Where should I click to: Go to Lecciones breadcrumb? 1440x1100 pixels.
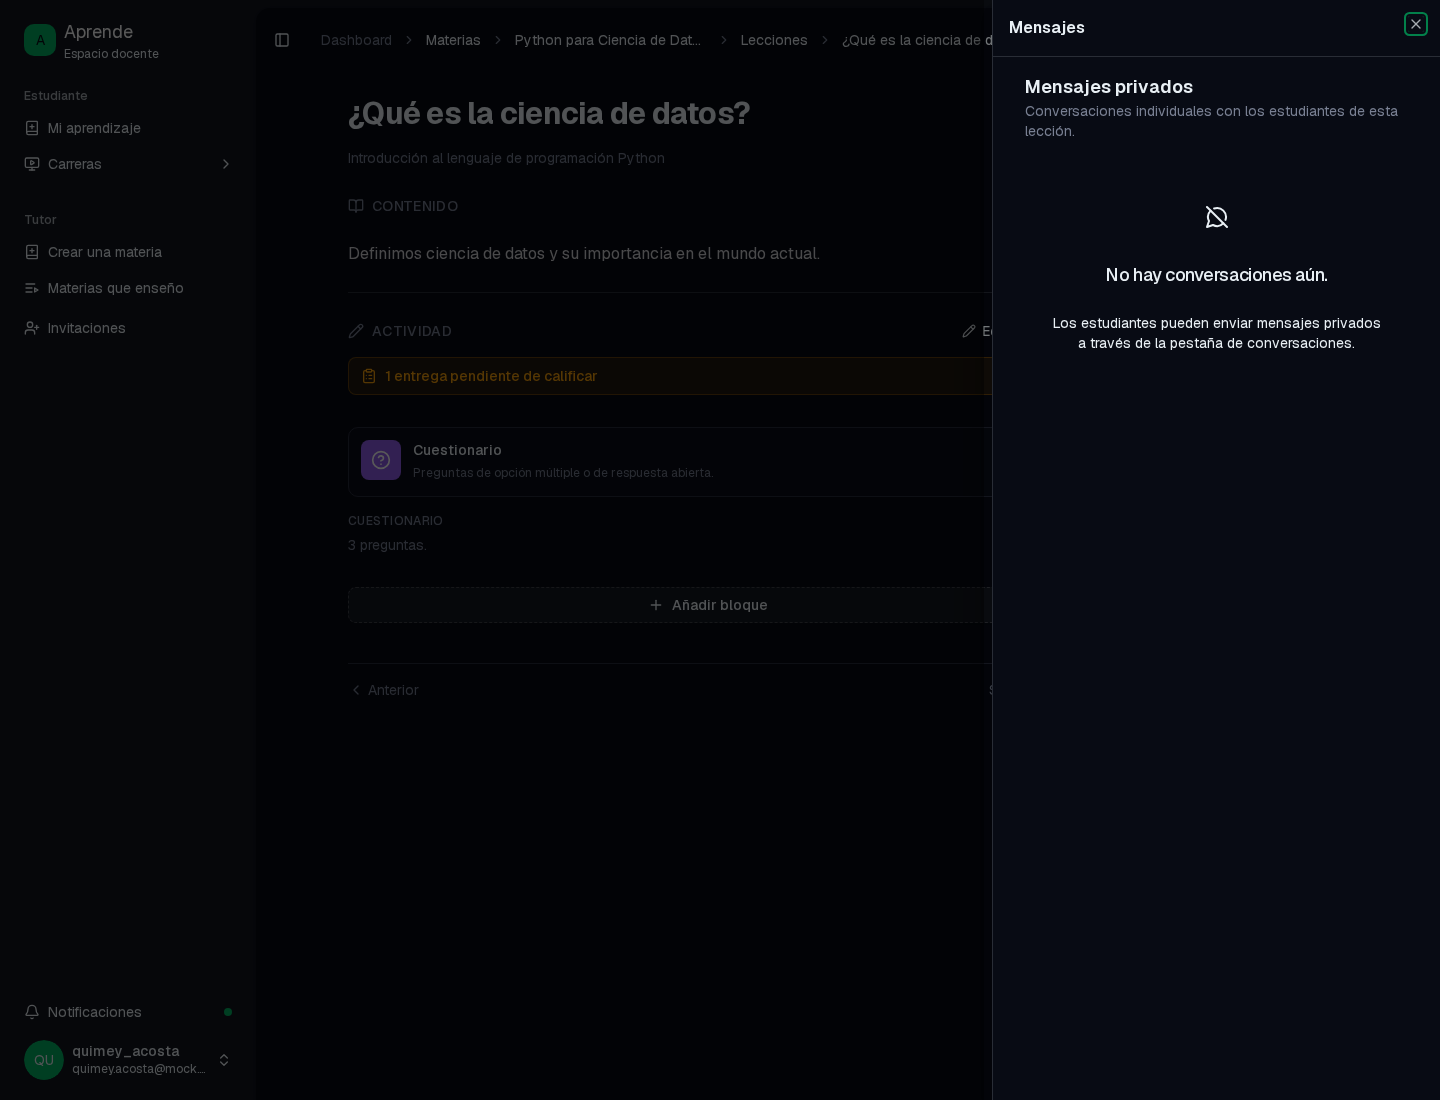tap(774, 40)
